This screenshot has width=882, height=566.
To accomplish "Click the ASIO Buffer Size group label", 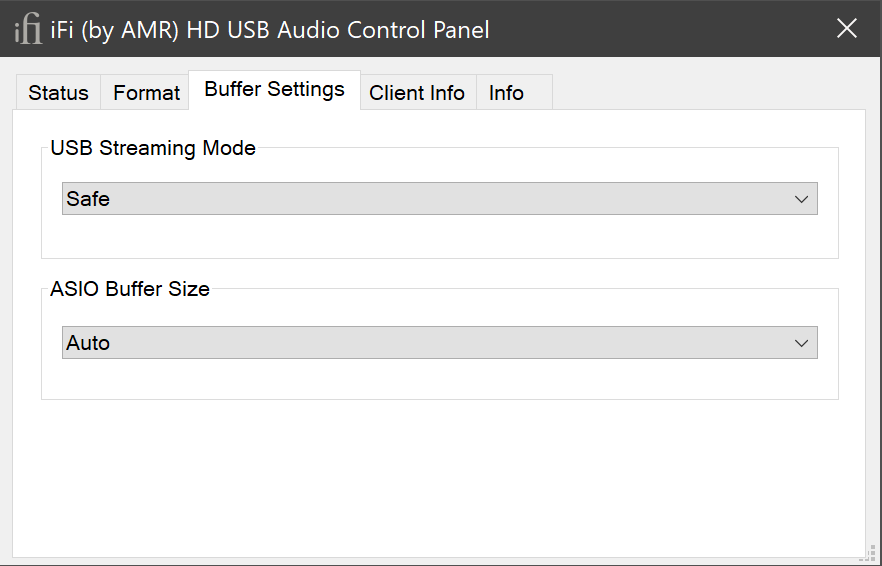I will coord(130,289).
